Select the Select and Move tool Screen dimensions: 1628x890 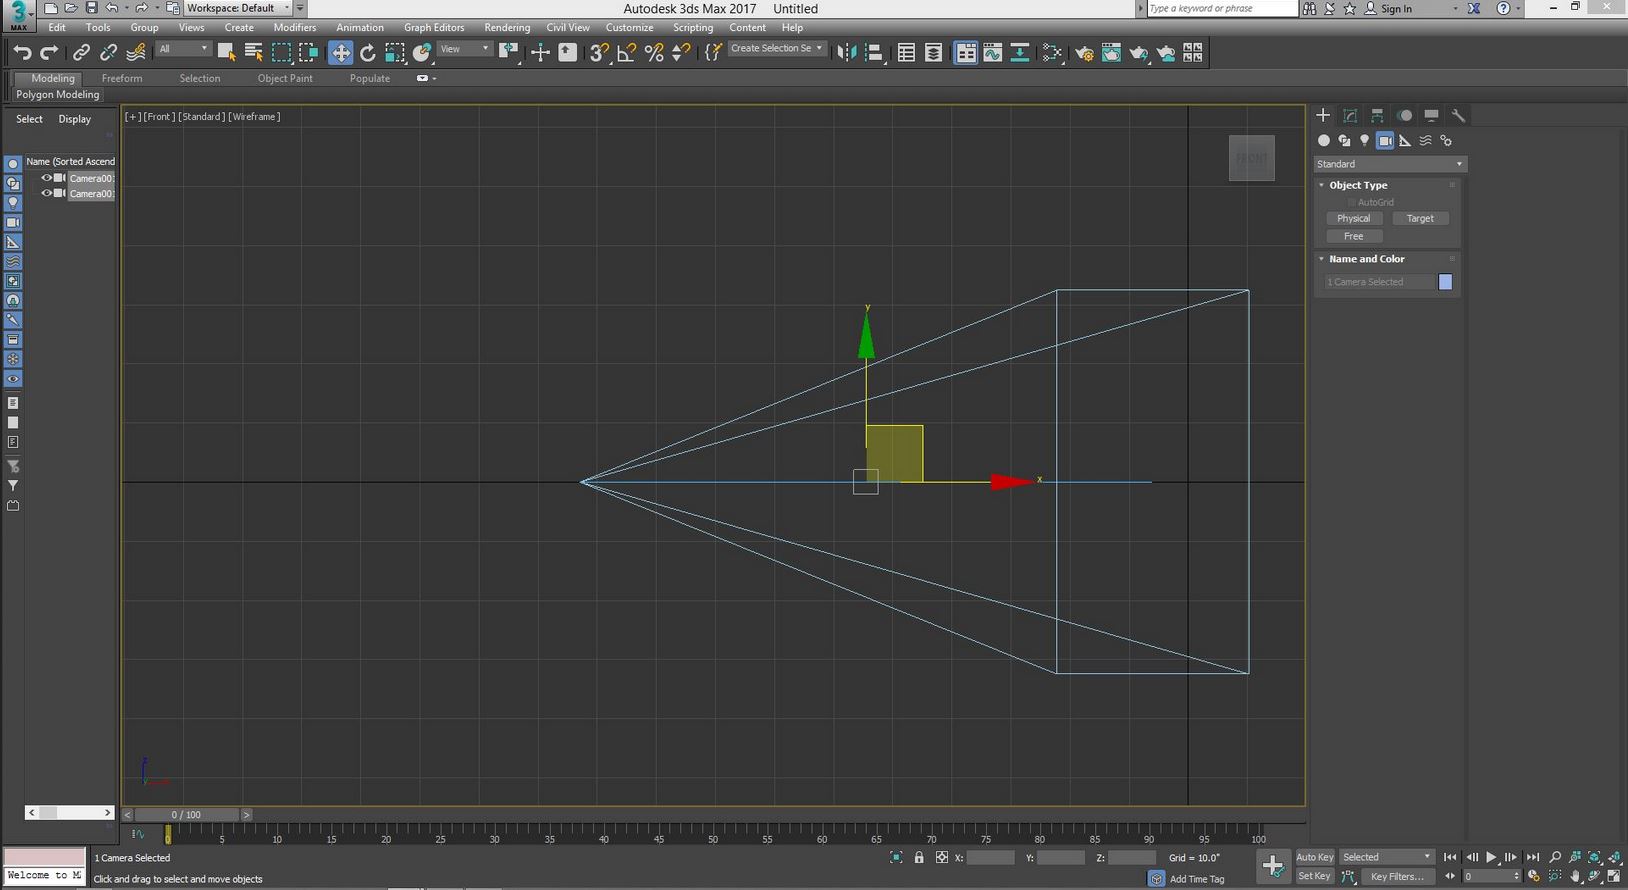341,53
